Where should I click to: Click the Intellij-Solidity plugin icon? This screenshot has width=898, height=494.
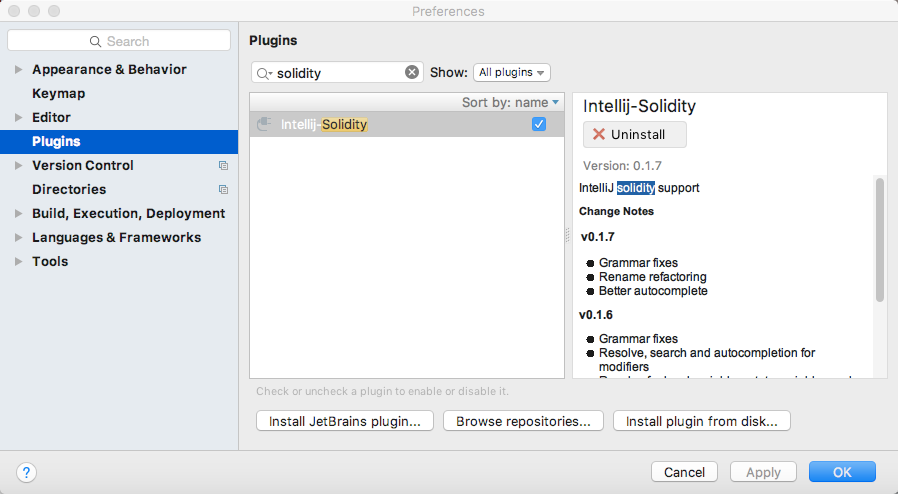point(264,124)
